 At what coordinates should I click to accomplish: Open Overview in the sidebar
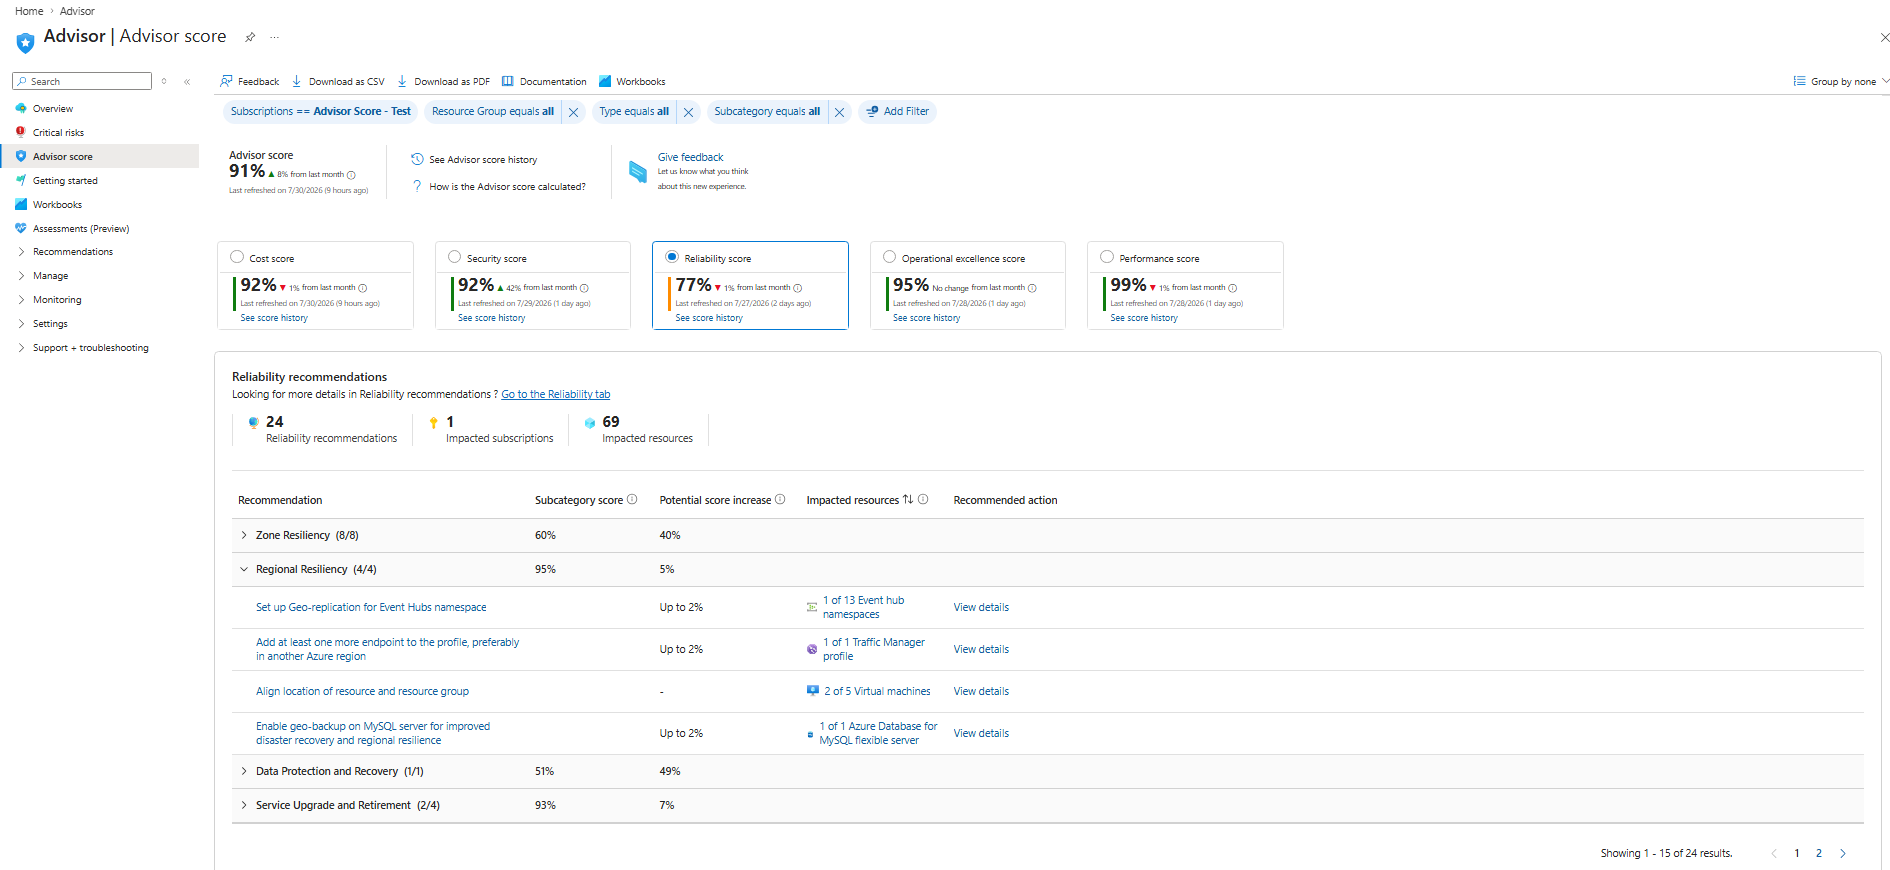pos(53,109)
